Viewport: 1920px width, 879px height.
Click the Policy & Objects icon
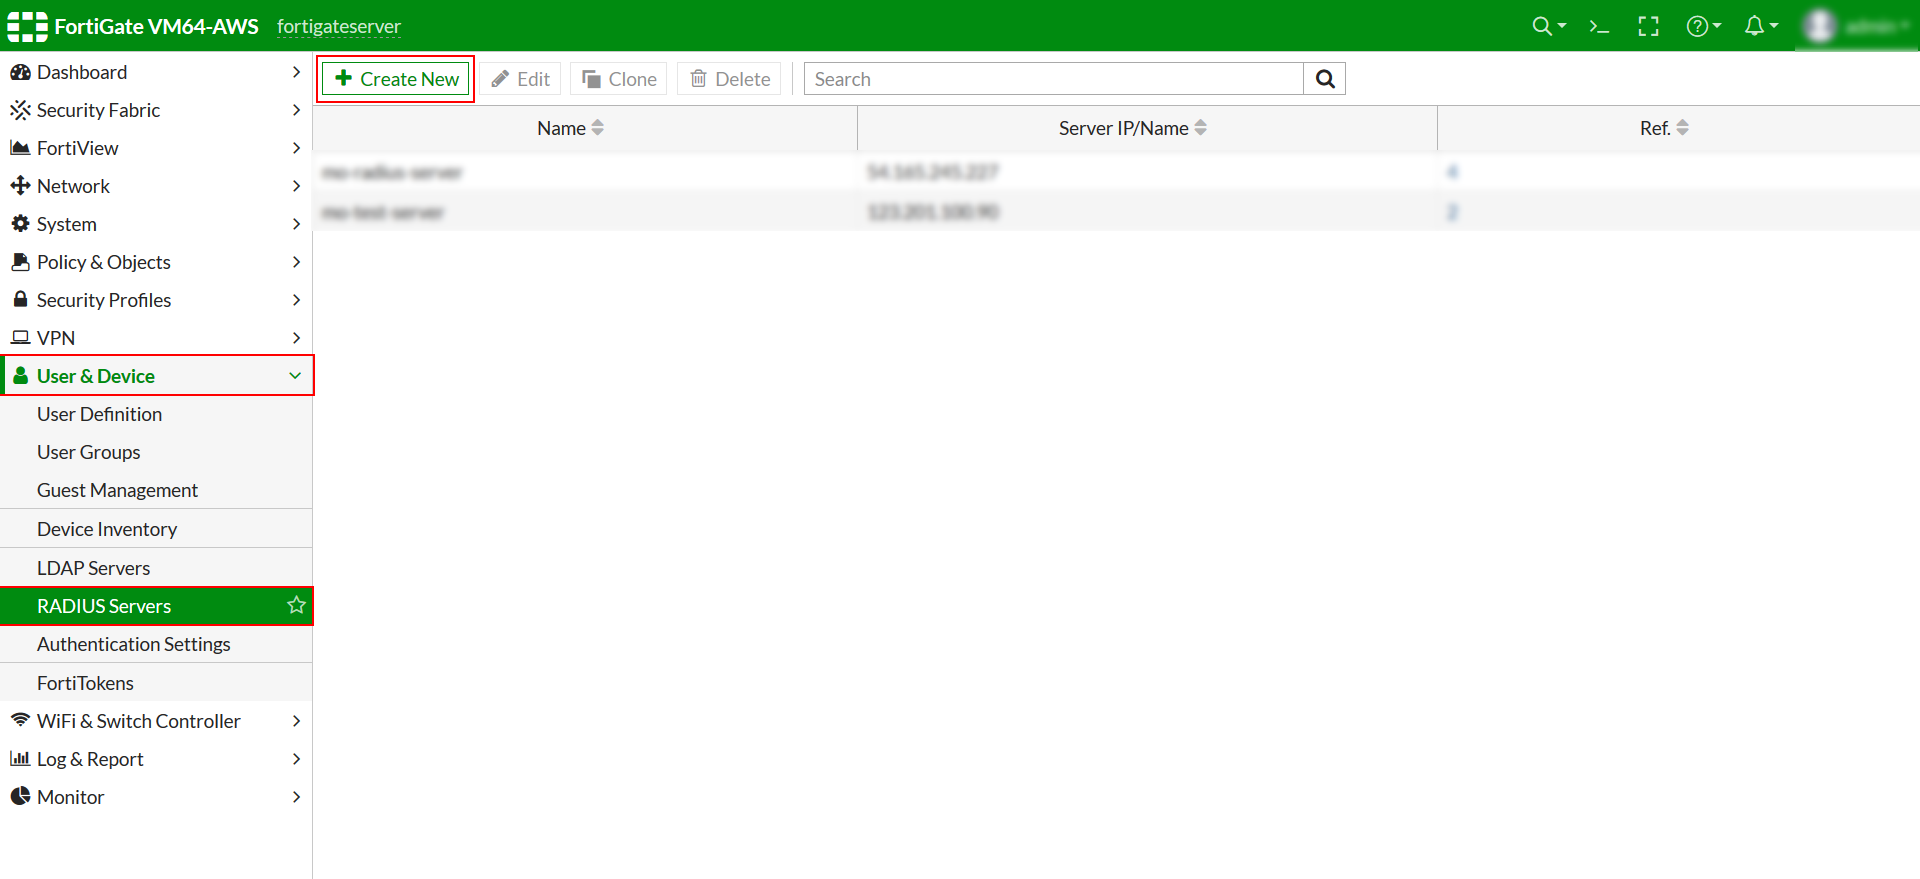20,262
